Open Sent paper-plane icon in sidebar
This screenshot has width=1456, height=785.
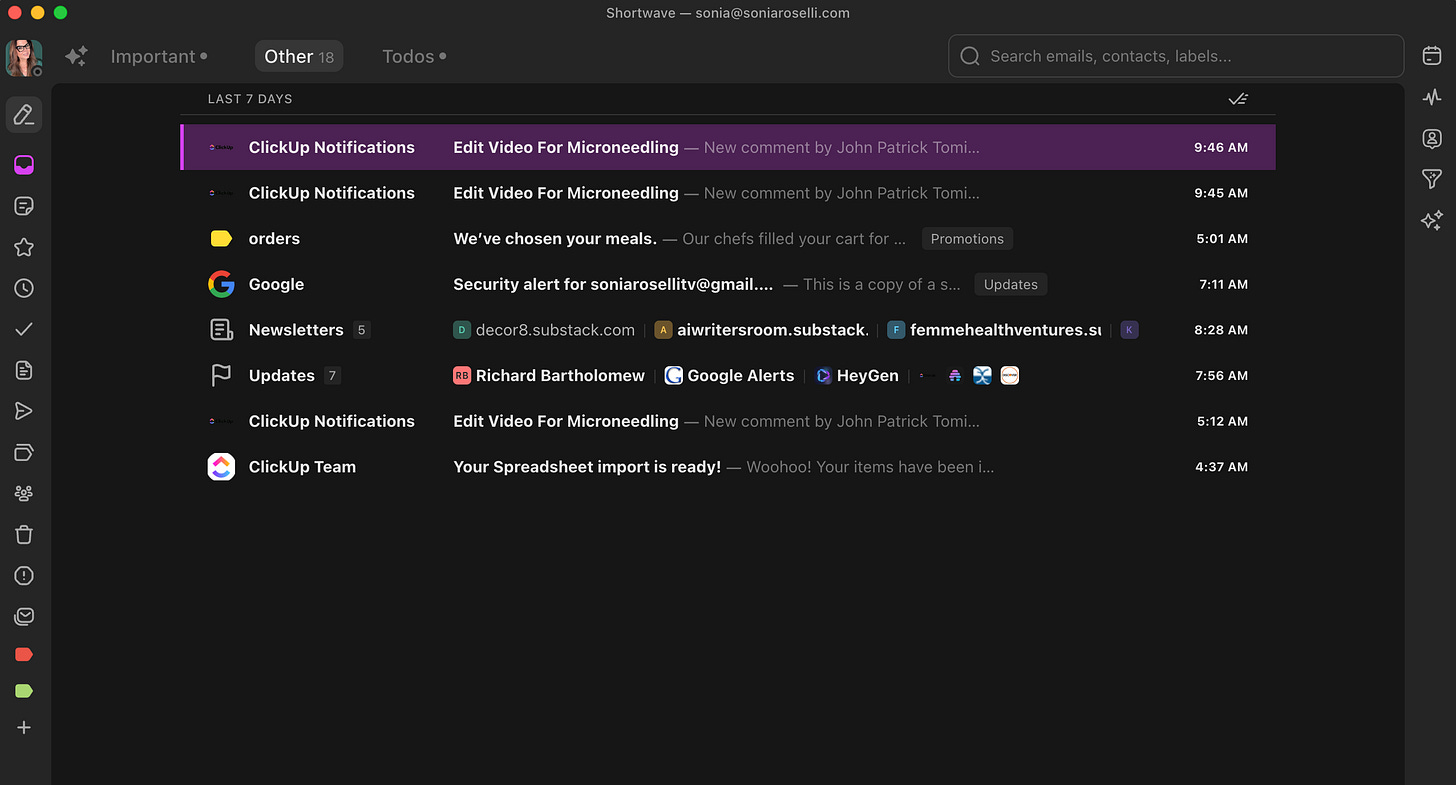pos(24,411)
